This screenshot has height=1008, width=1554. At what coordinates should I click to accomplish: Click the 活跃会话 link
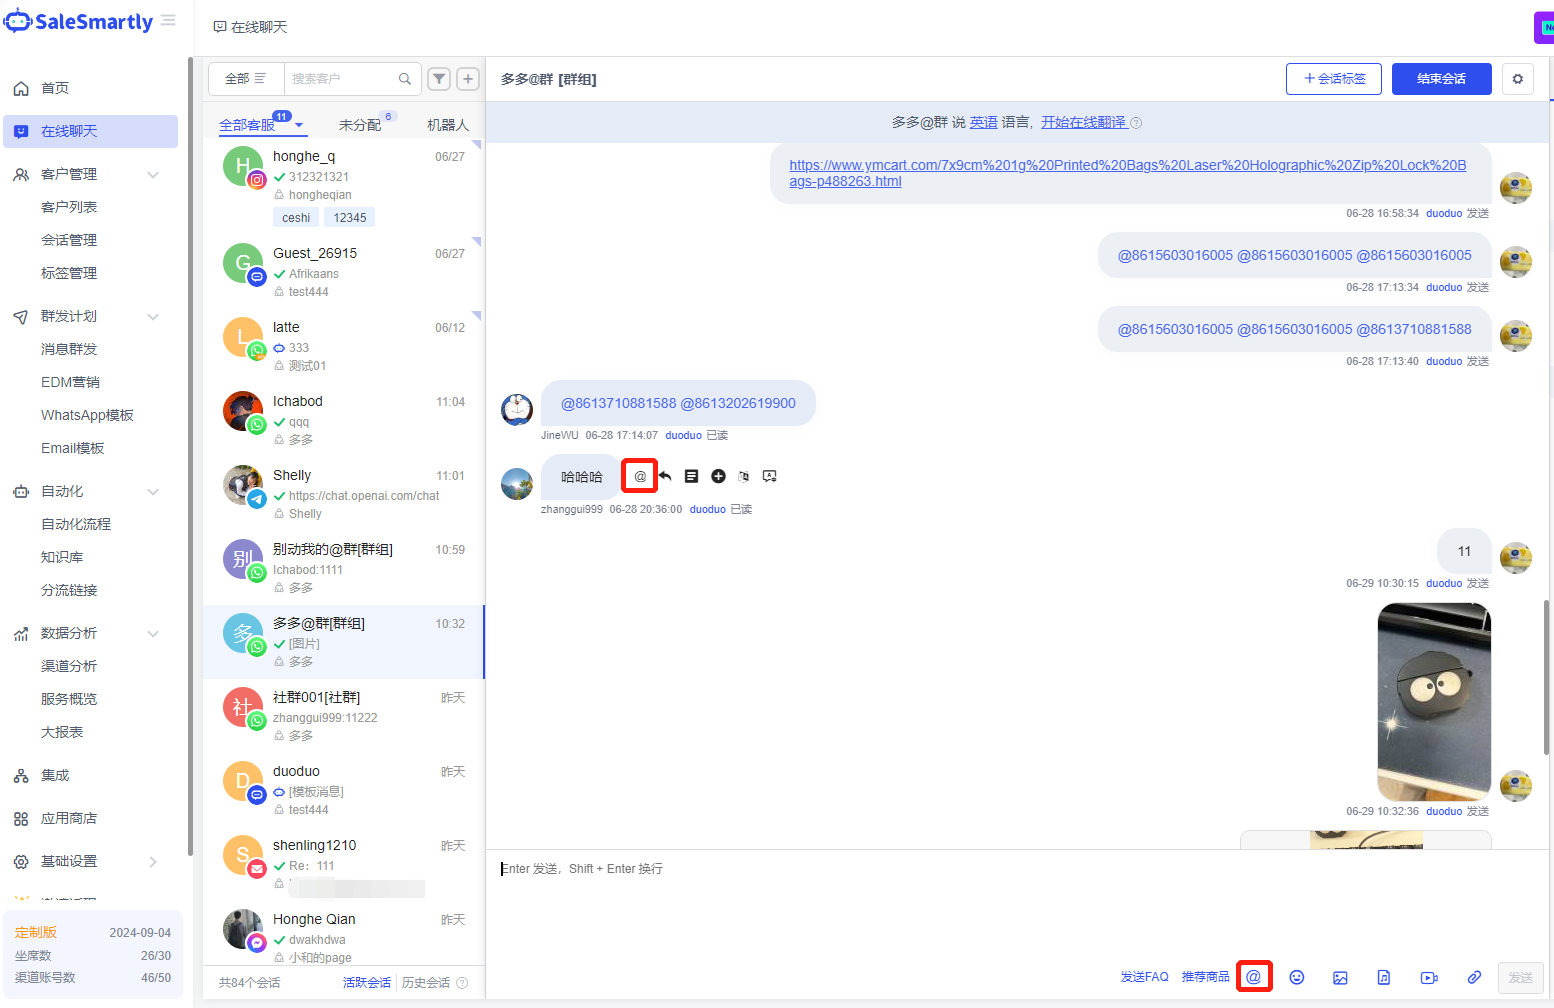tap(367, 983)
